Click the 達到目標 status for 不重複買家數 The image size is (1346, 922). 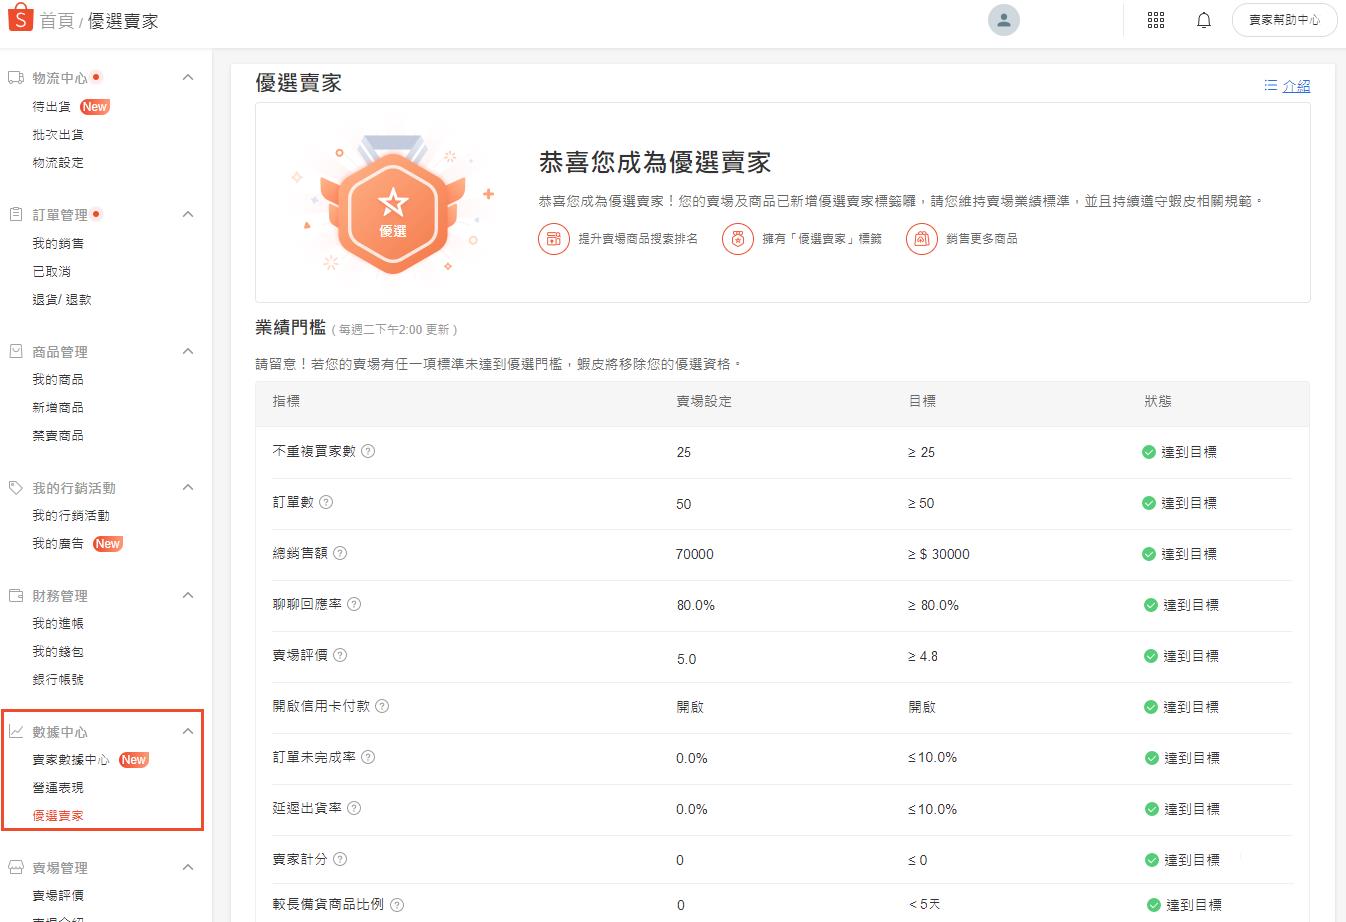[1179, 452]
